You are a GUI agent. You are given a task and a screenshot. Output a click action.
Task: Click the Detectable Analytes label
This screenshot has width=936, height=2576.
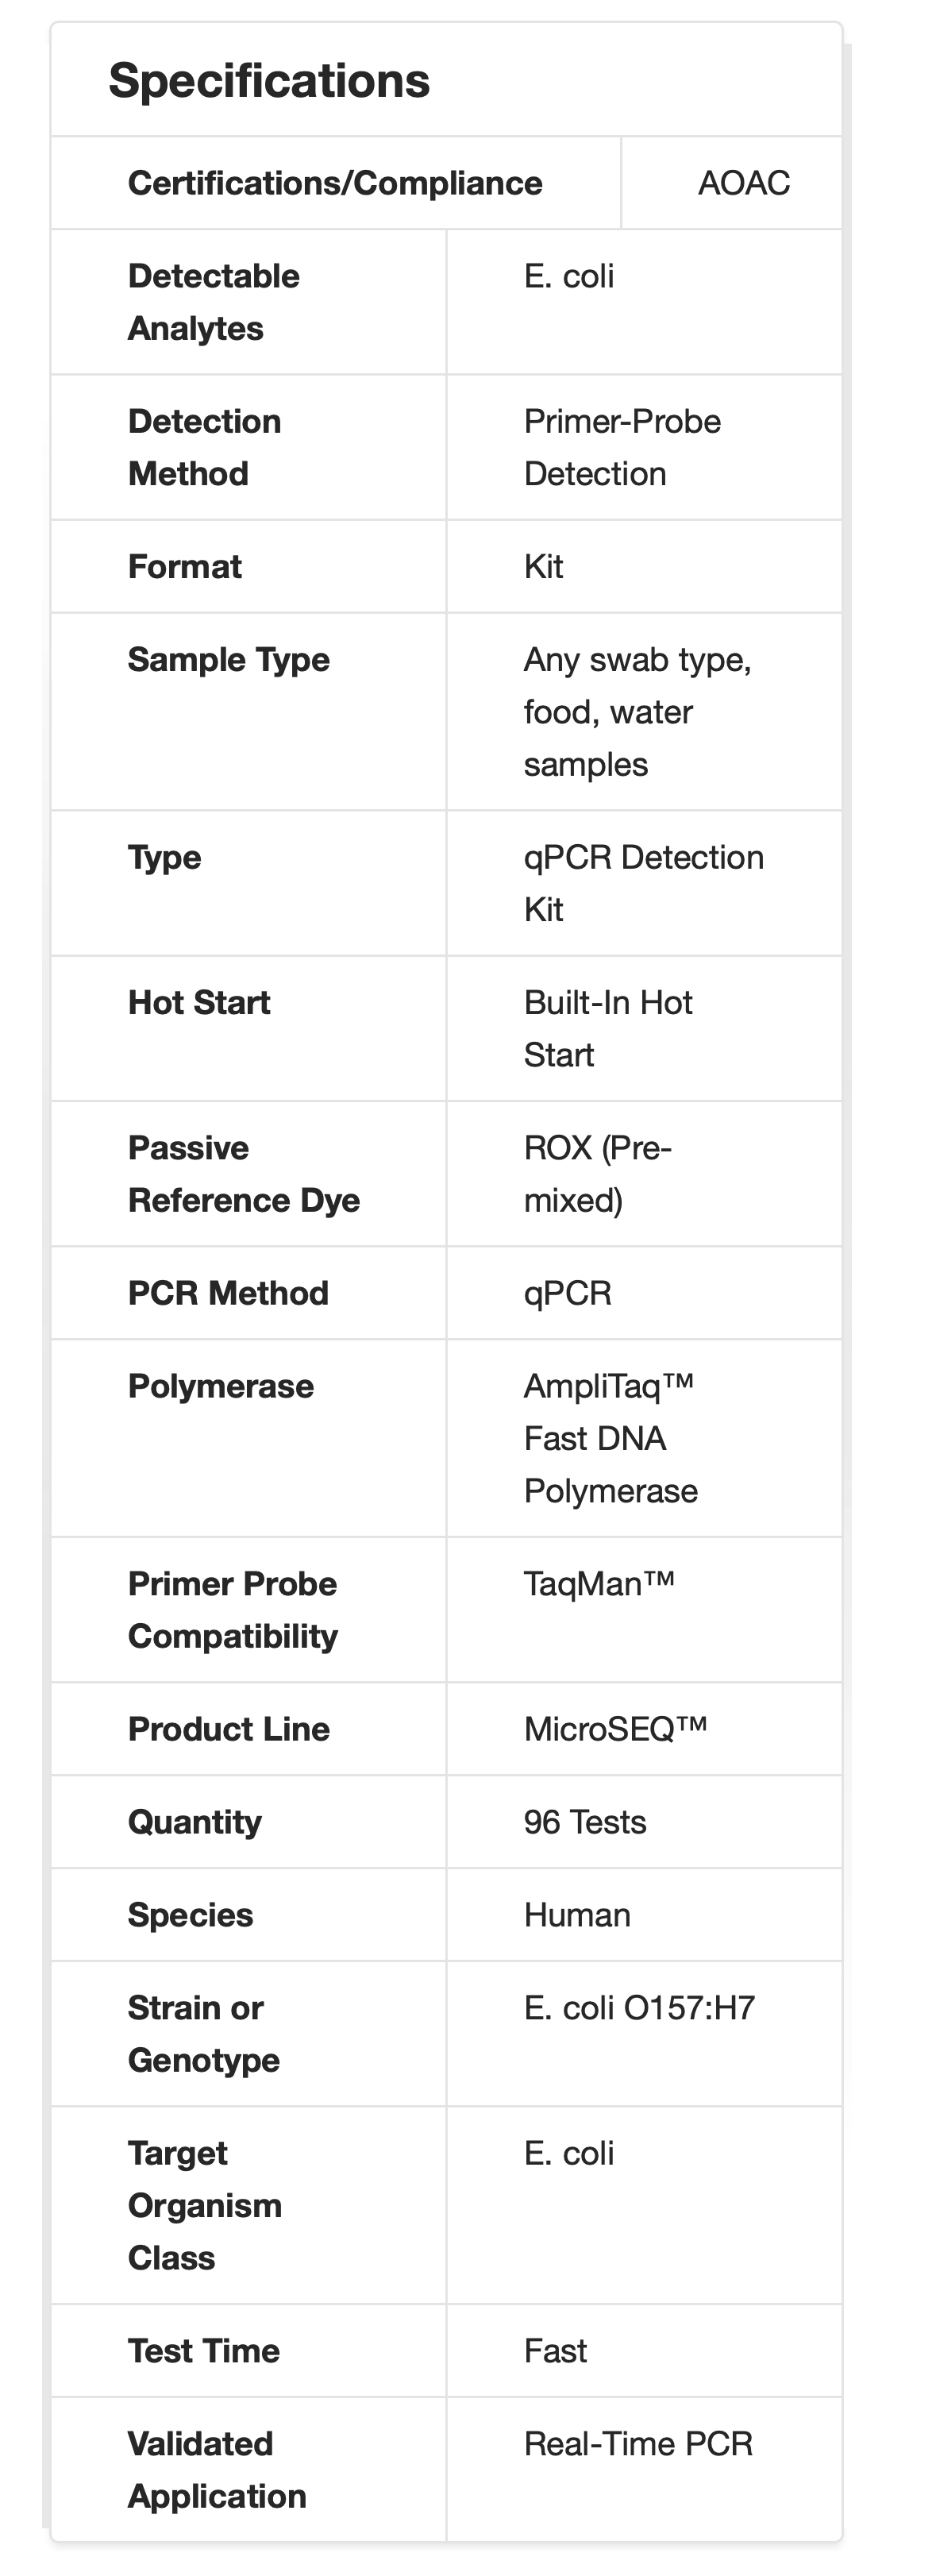(x=213, y=302)
